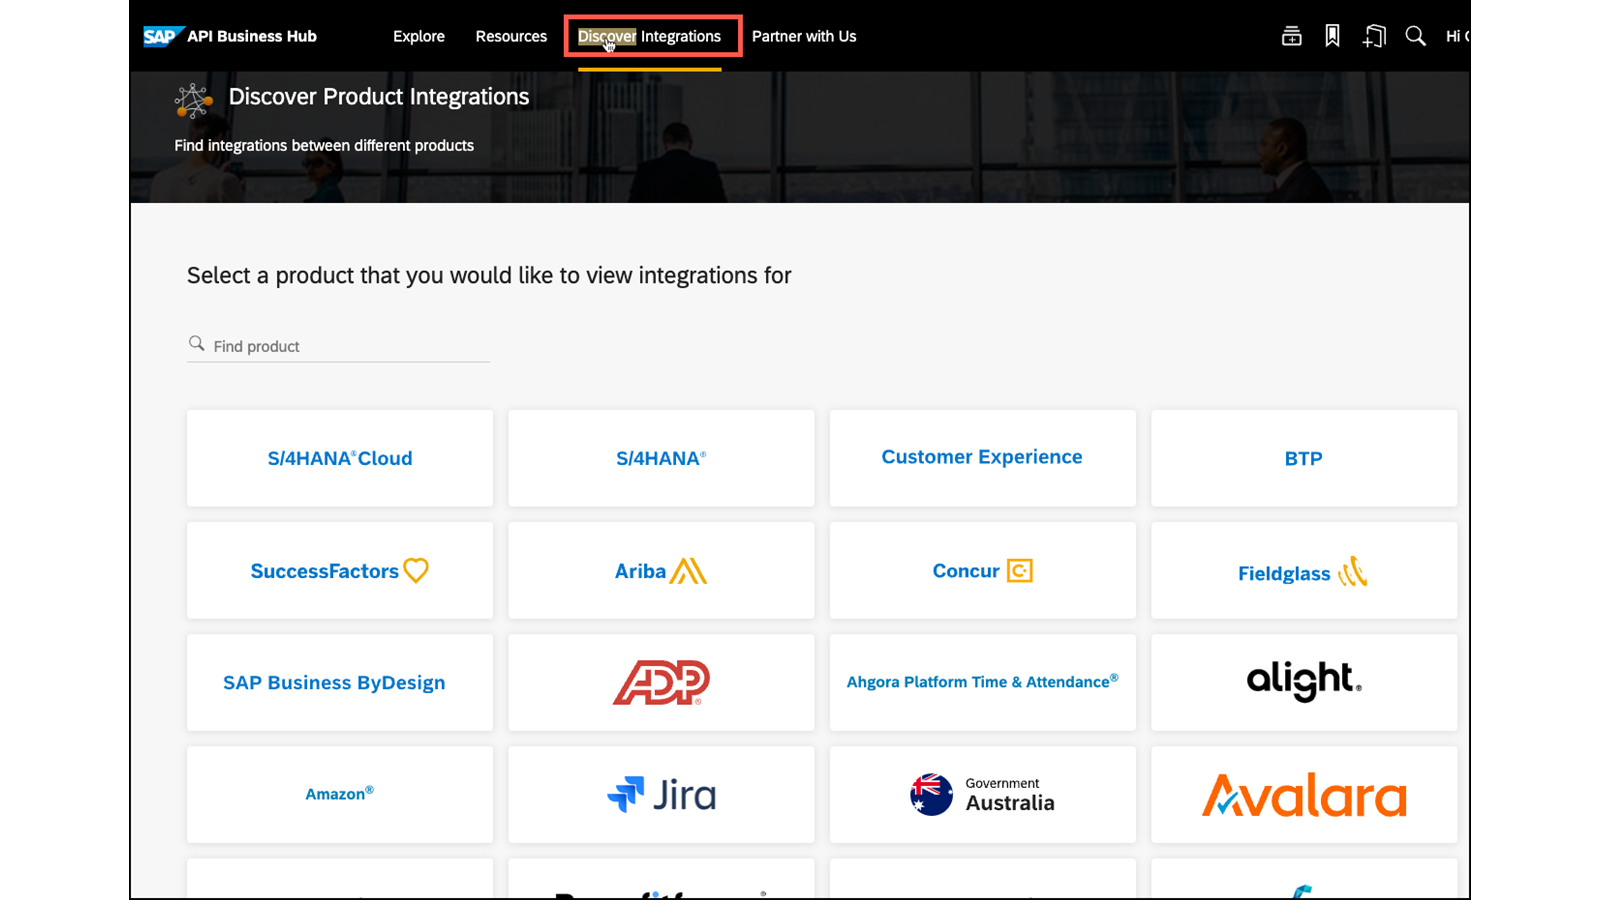Choose the Concur product tile

pyautogui.click(x=982, y=570)
